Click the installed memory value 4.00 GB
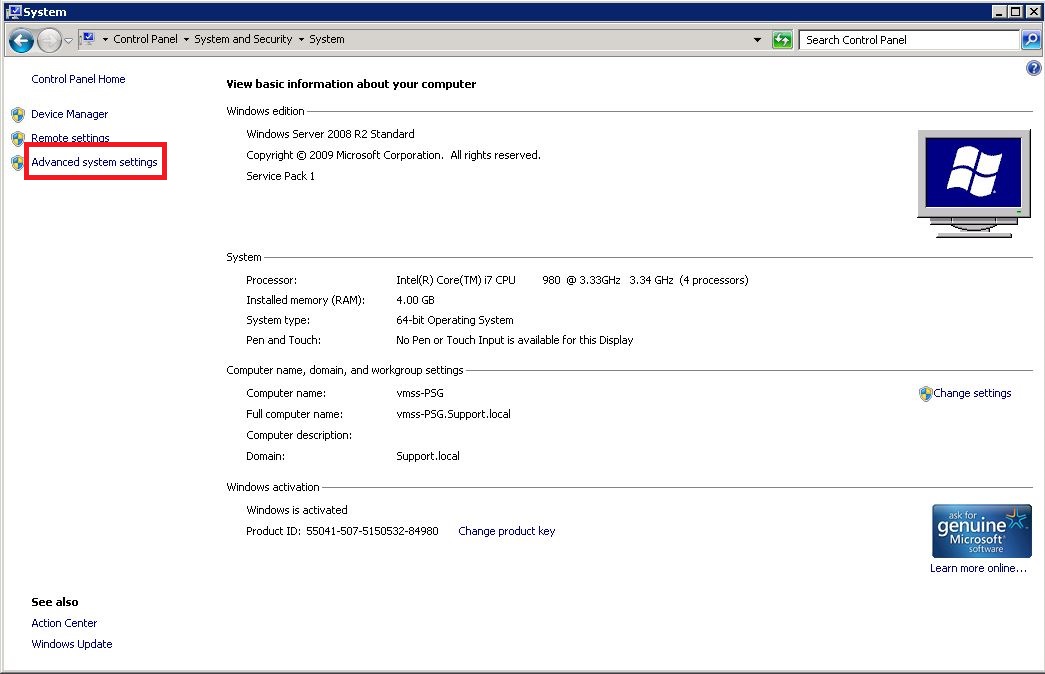Image resolution: width=1045 pixels, height=674 pixels. pos(415,300)
